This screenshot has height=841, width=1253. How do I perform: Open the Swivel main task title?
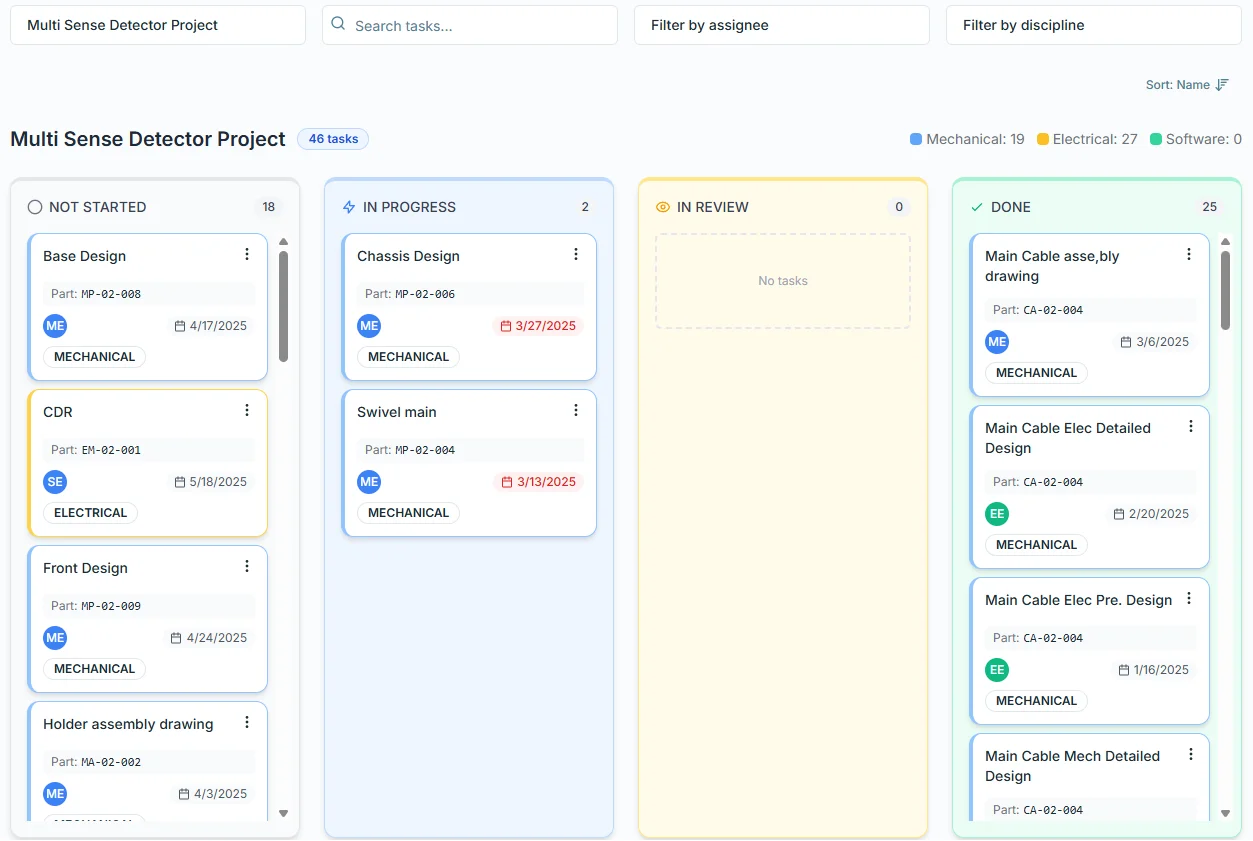pos(397,412)
